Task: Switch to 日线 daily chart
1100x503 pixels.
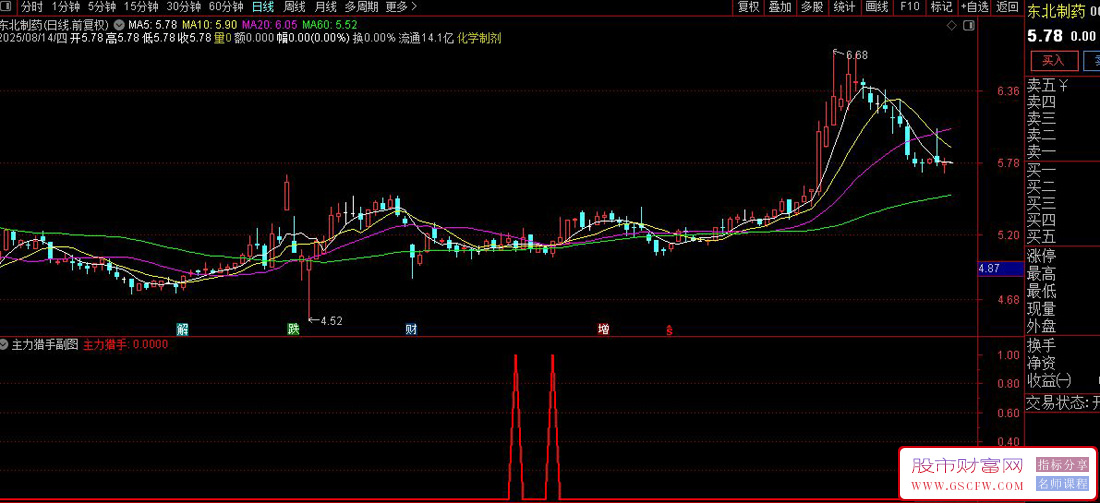Action: [x=263, y=7]
